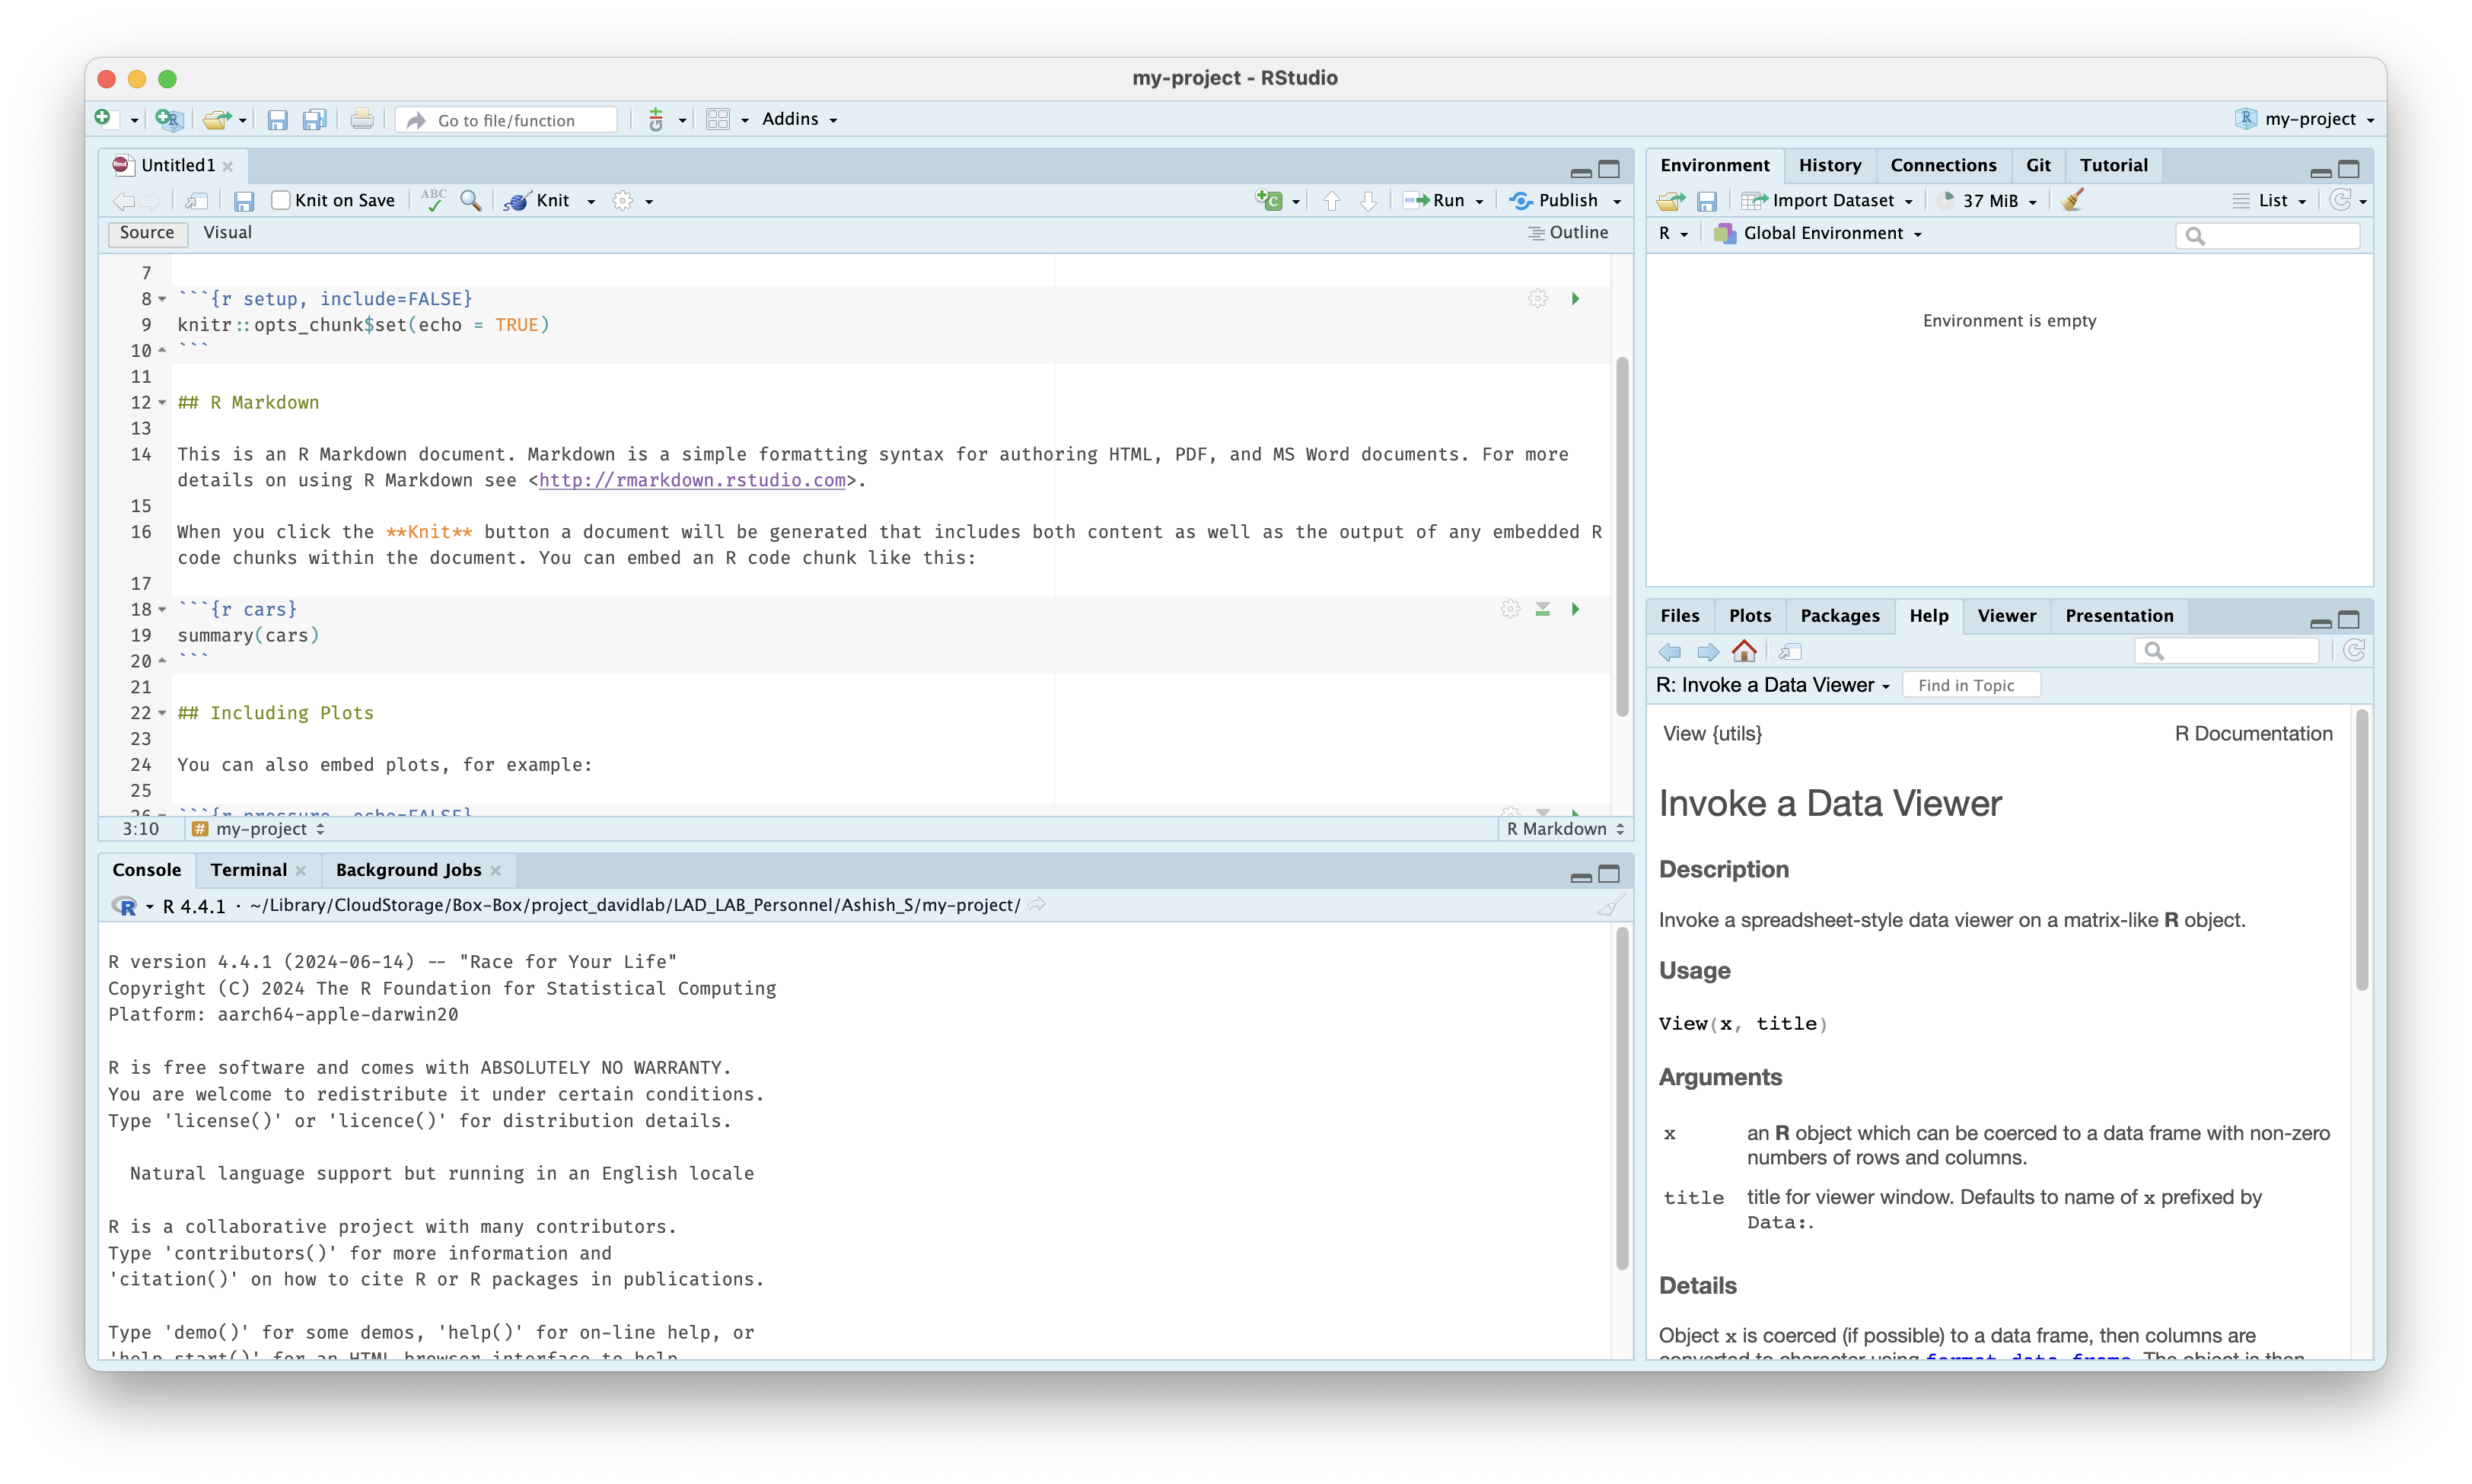Follow the rmarkdown.rstudio.com link
2472x1484 pixels.
(692, 480)
